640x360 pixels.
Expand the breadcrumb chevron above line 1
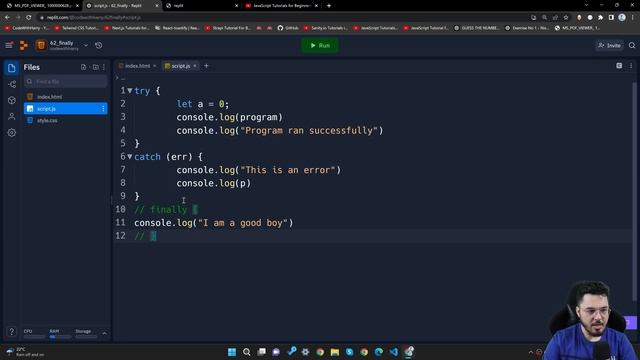pos(117,78)
